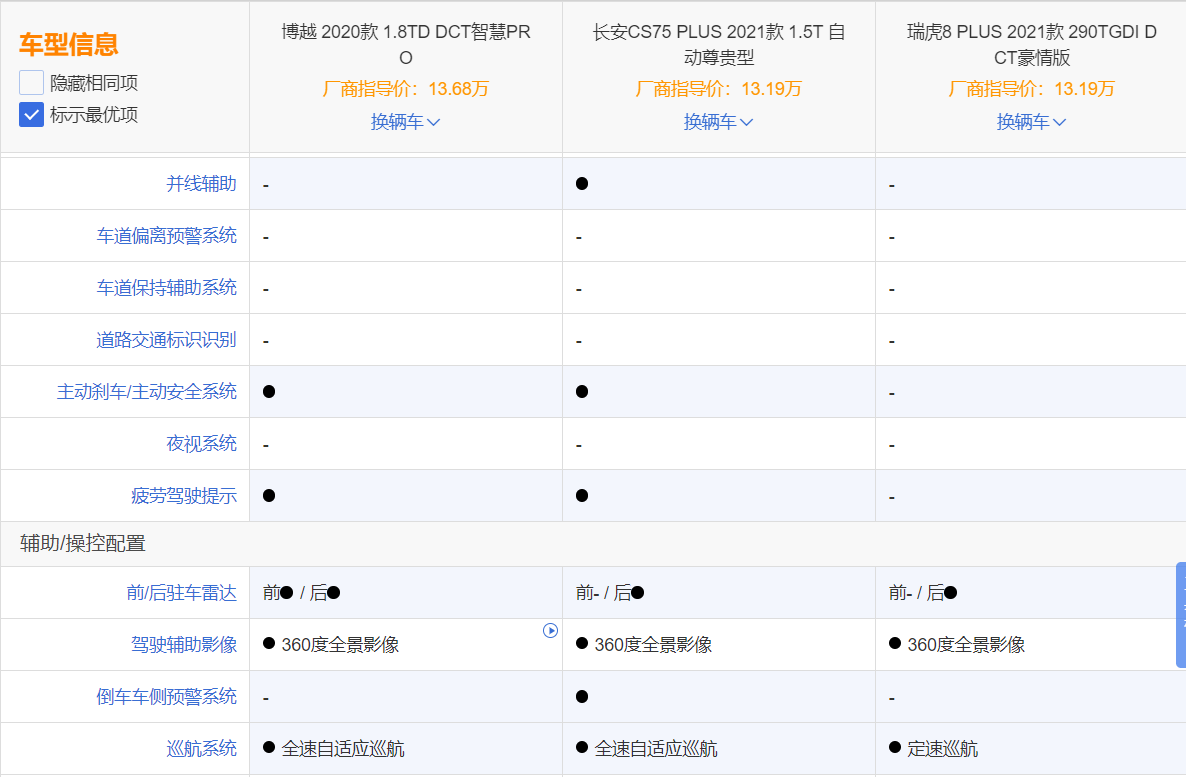Open the 车道保持辅助系统 link
This screenshot has width=1186, height=777.
click(x=165, y=287)
